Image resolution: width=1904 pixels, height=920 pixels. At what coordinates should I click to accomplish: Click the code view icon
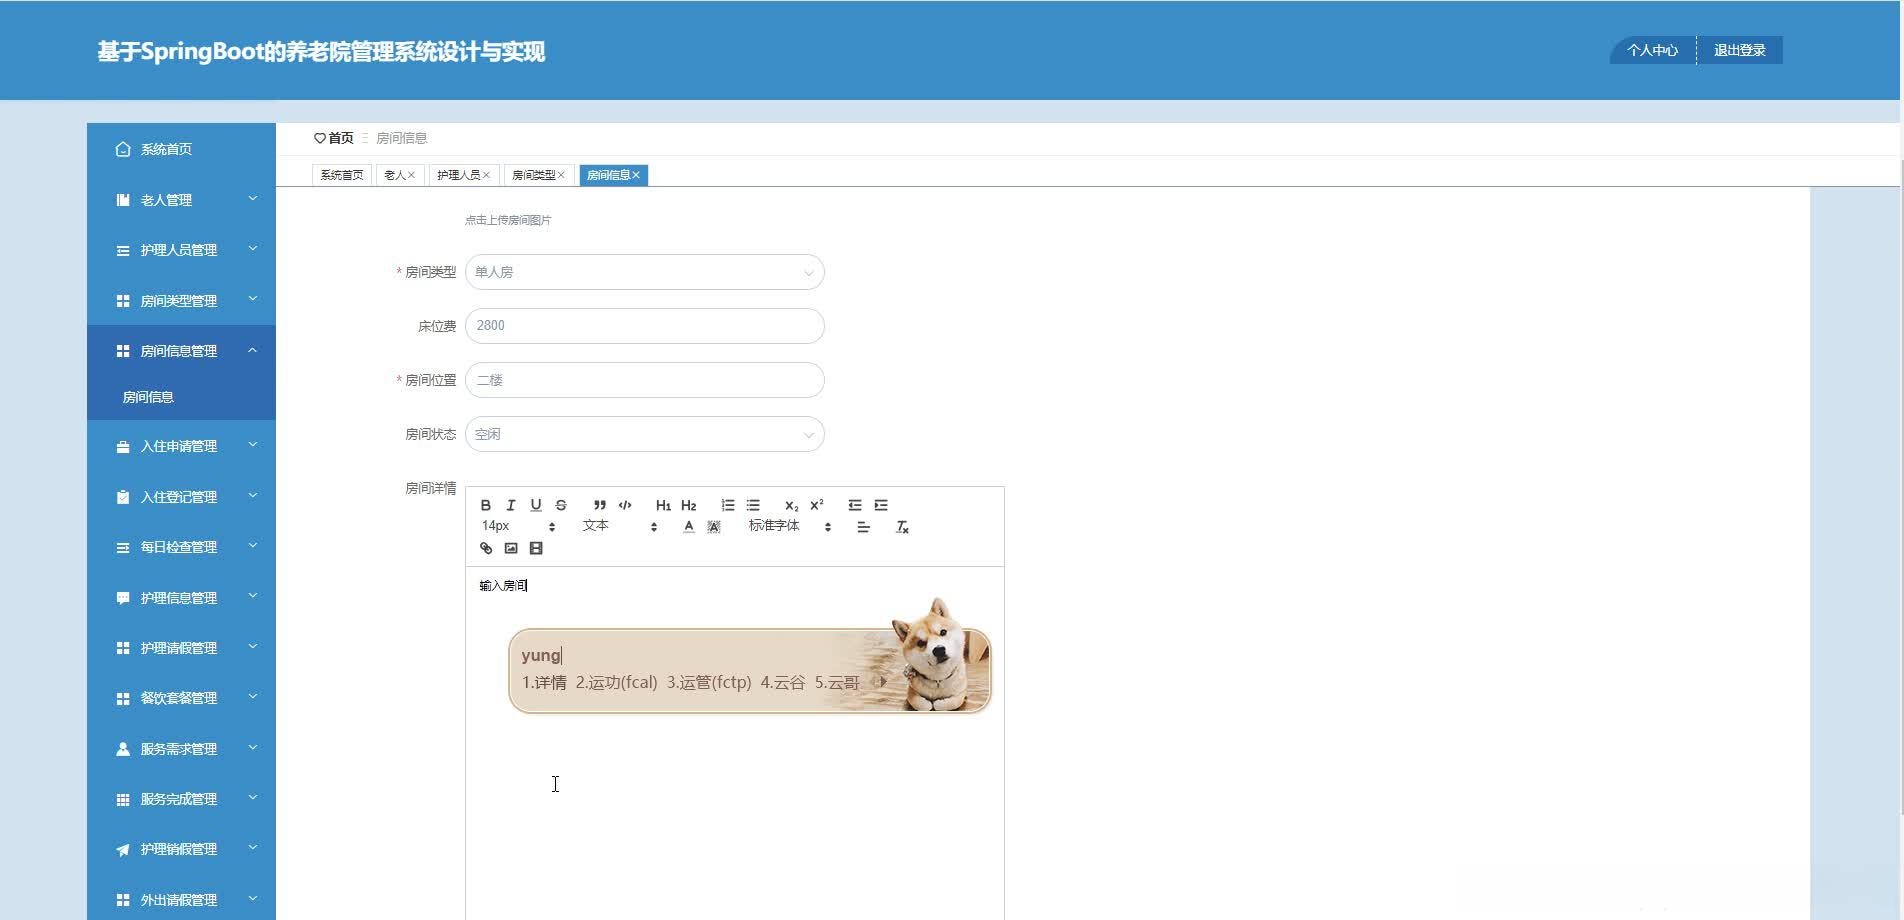point(623,505)
